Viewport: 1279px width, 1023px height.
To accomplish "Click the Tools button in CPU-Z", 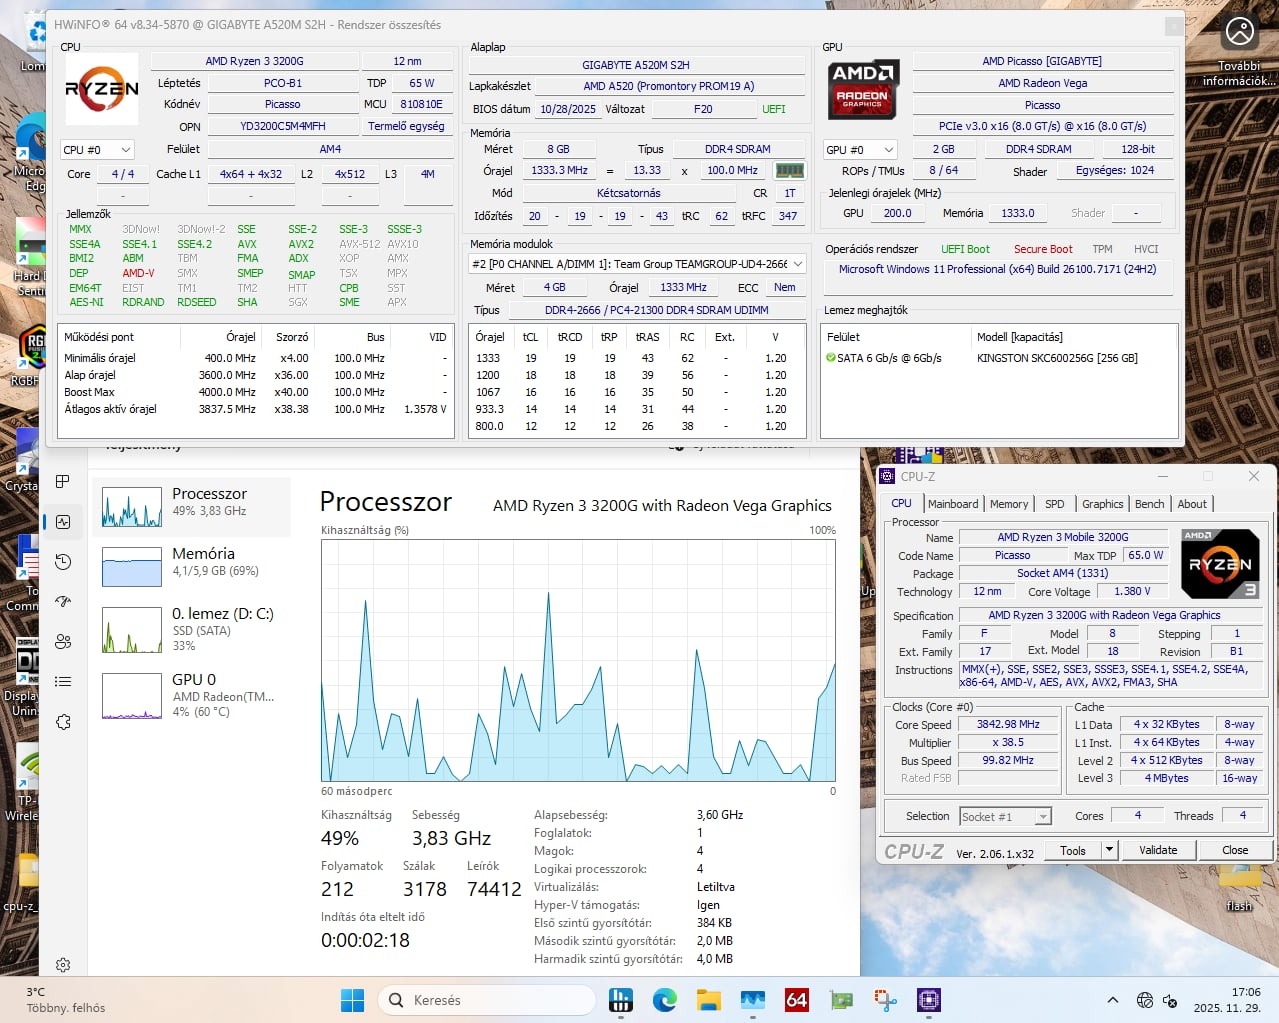I will click(1073, 850).
